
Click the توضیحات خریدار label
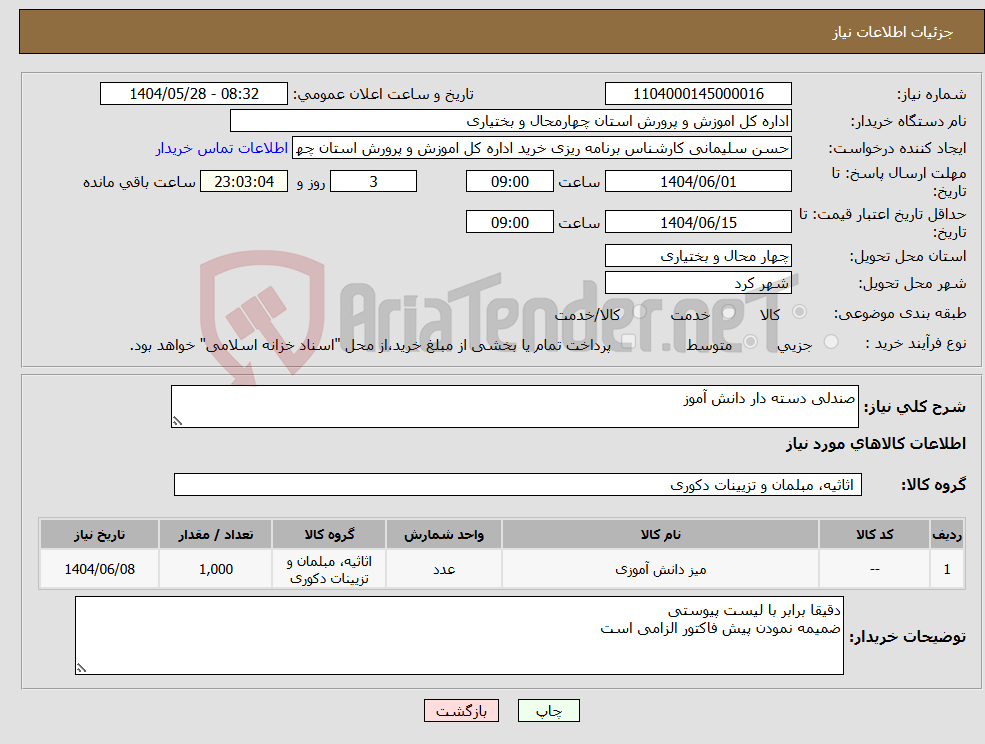pos(908,637)
